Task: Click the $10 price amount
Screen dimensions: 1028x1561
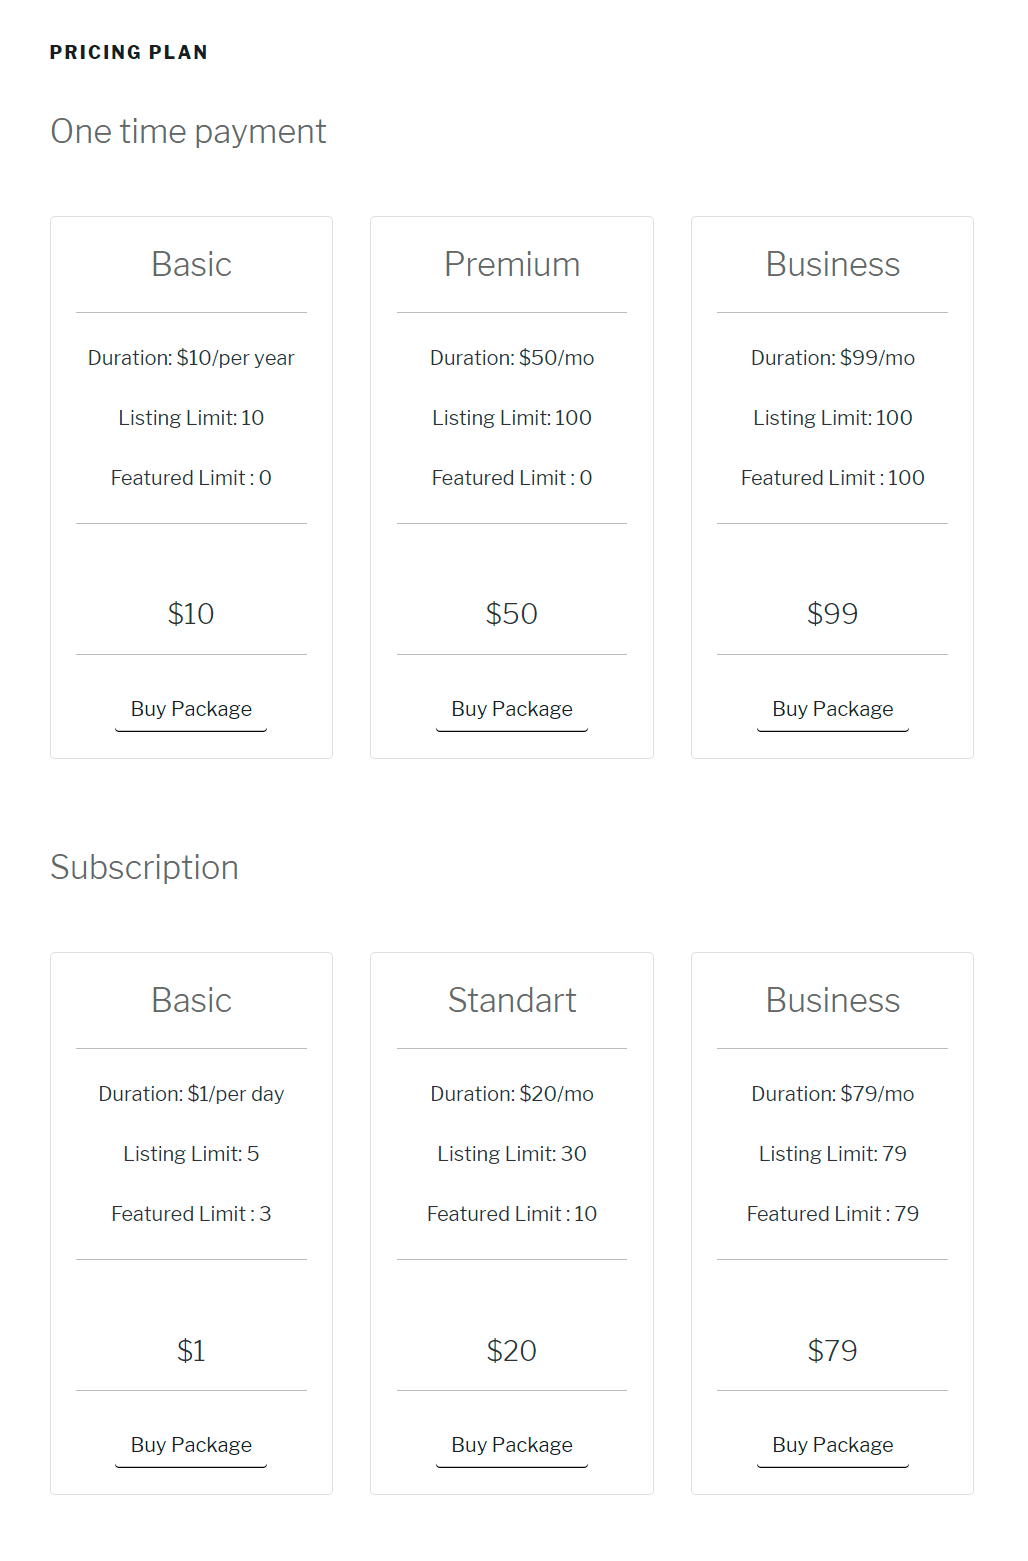Action: pyautogui.click(x=191, y=614)
